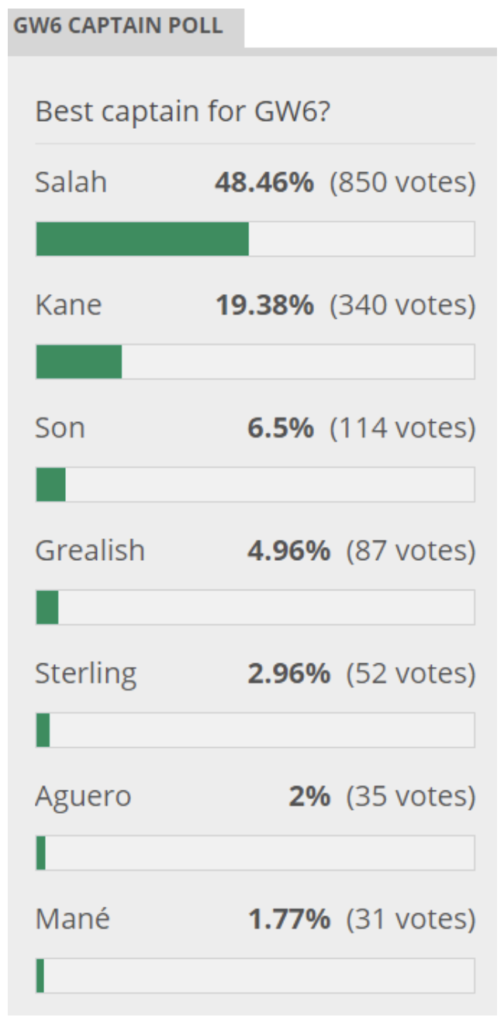Viewport: 504px width, 1024px height.
Task: Select the Kane poll option label
Action: 69,305
